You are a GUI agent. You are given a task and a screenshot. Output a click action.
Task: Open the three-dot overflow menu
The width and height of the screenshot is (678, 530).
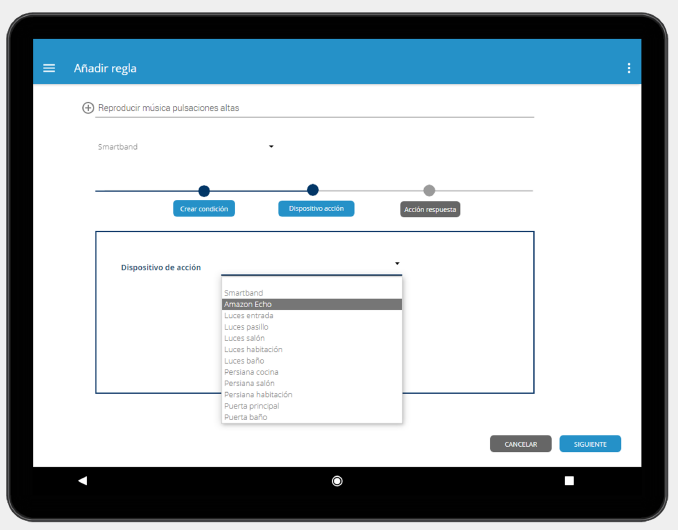629,68
